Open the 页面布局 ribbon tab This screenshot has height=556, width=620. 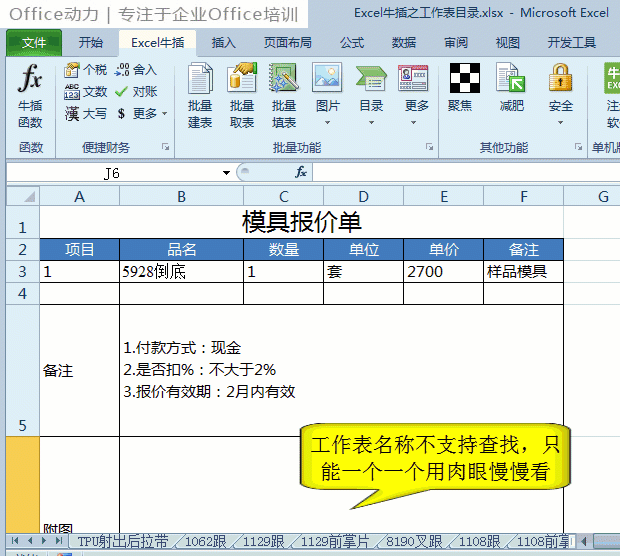(288, 42)
